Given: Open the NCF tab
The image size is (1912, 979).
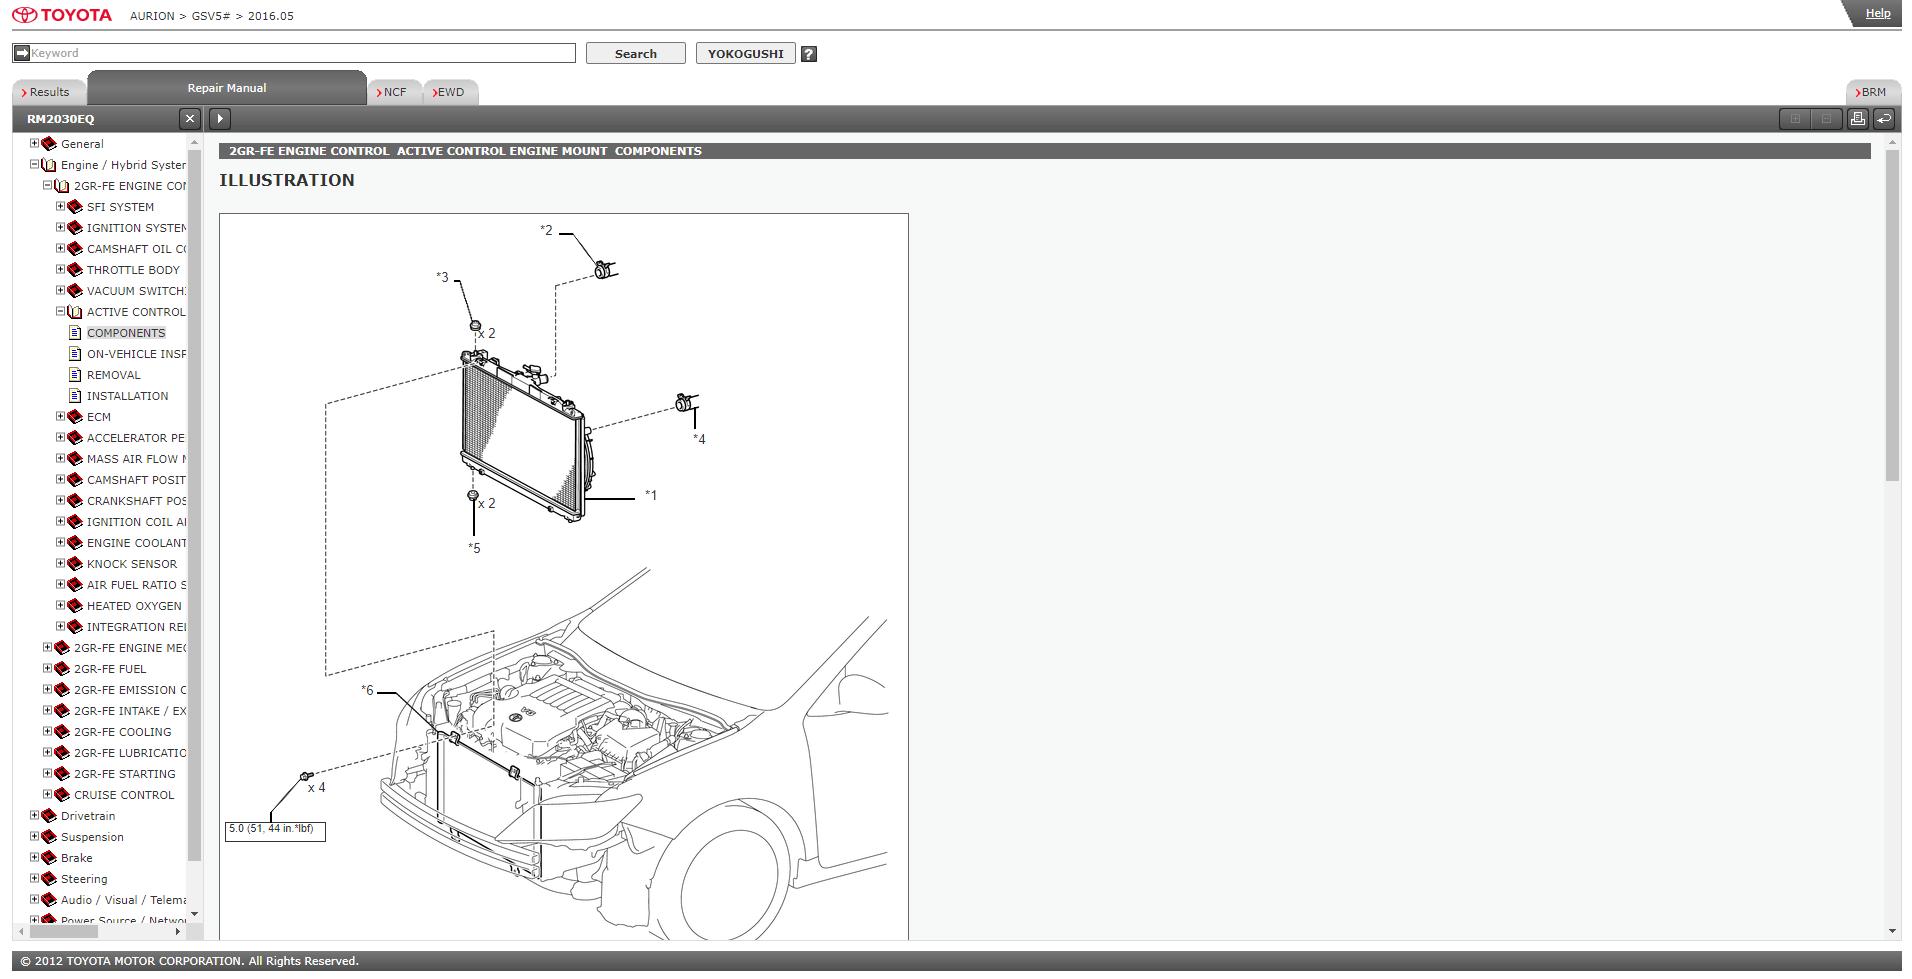Looking at the screenshot, I should [394, 92].
